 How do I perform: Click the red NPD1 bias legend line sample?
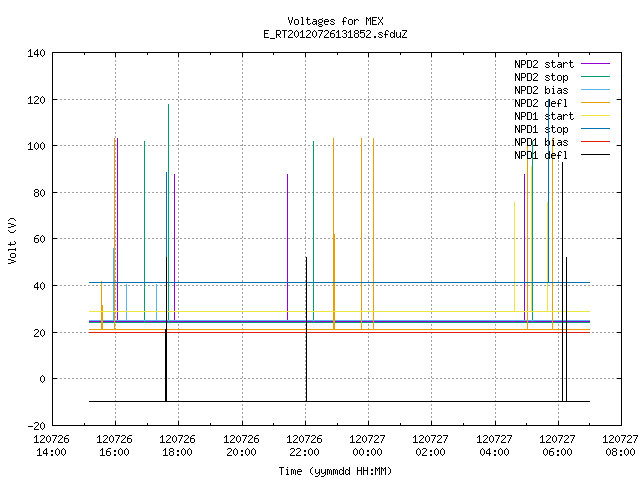[595, 142]
